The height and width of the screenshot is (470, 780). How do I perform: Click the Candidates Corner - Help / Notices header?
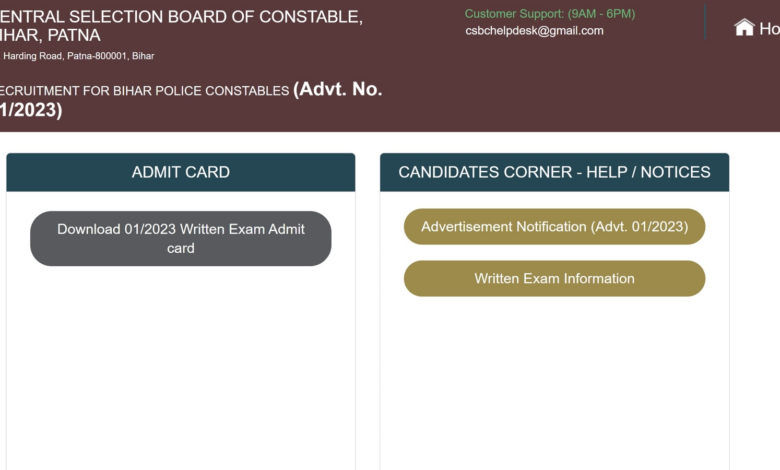tap(555, 172)
